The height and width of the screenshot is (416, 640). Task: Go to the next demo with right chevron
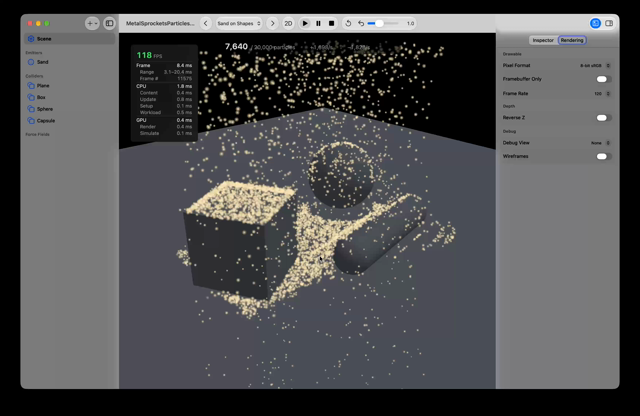click(273, 23)
